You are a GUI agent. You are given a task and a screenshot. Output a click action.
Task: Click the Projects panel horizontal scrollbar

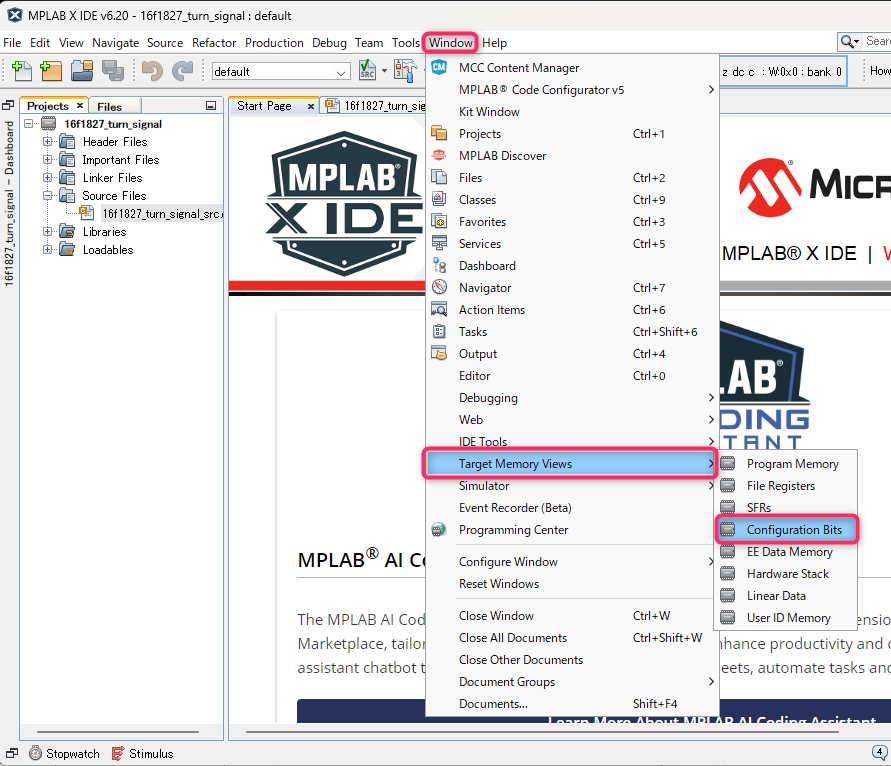point(118,732)
